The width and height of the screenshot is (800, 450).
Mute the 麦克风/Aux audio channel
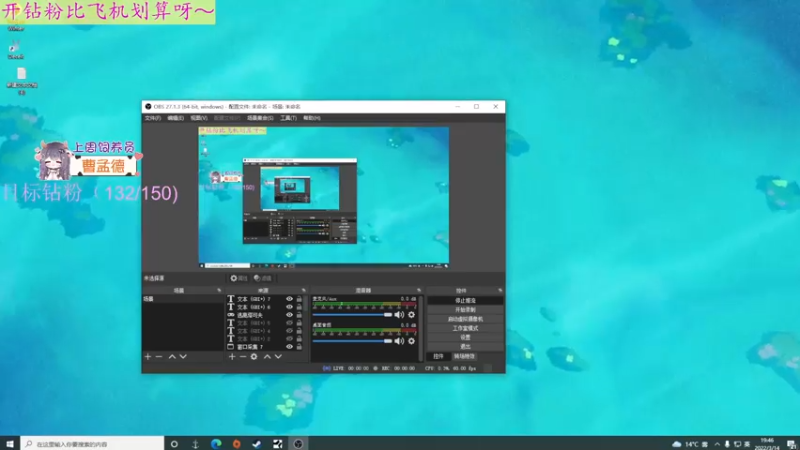coord(399,315)
